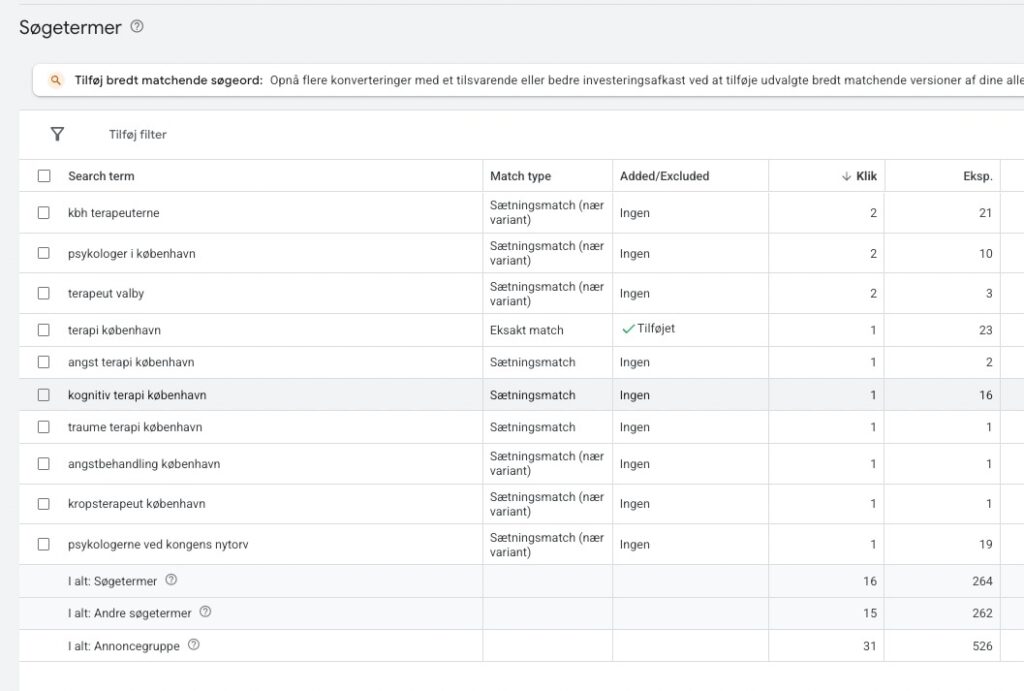
Task: Click Tilføj filter field
Action: pyautogui.click(x=138, y=135)
